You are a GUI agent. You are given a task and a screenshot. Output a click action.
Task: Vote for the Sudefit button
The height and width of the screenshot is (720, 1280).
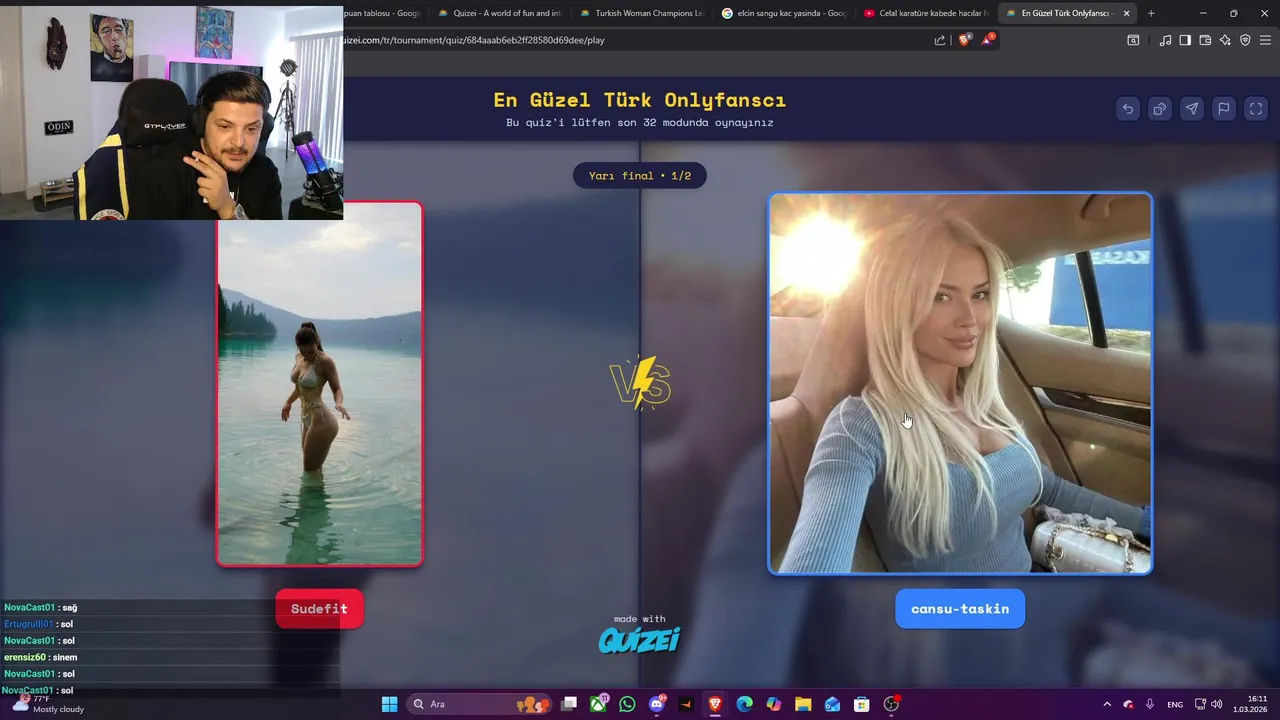click(x=320, y=609)
